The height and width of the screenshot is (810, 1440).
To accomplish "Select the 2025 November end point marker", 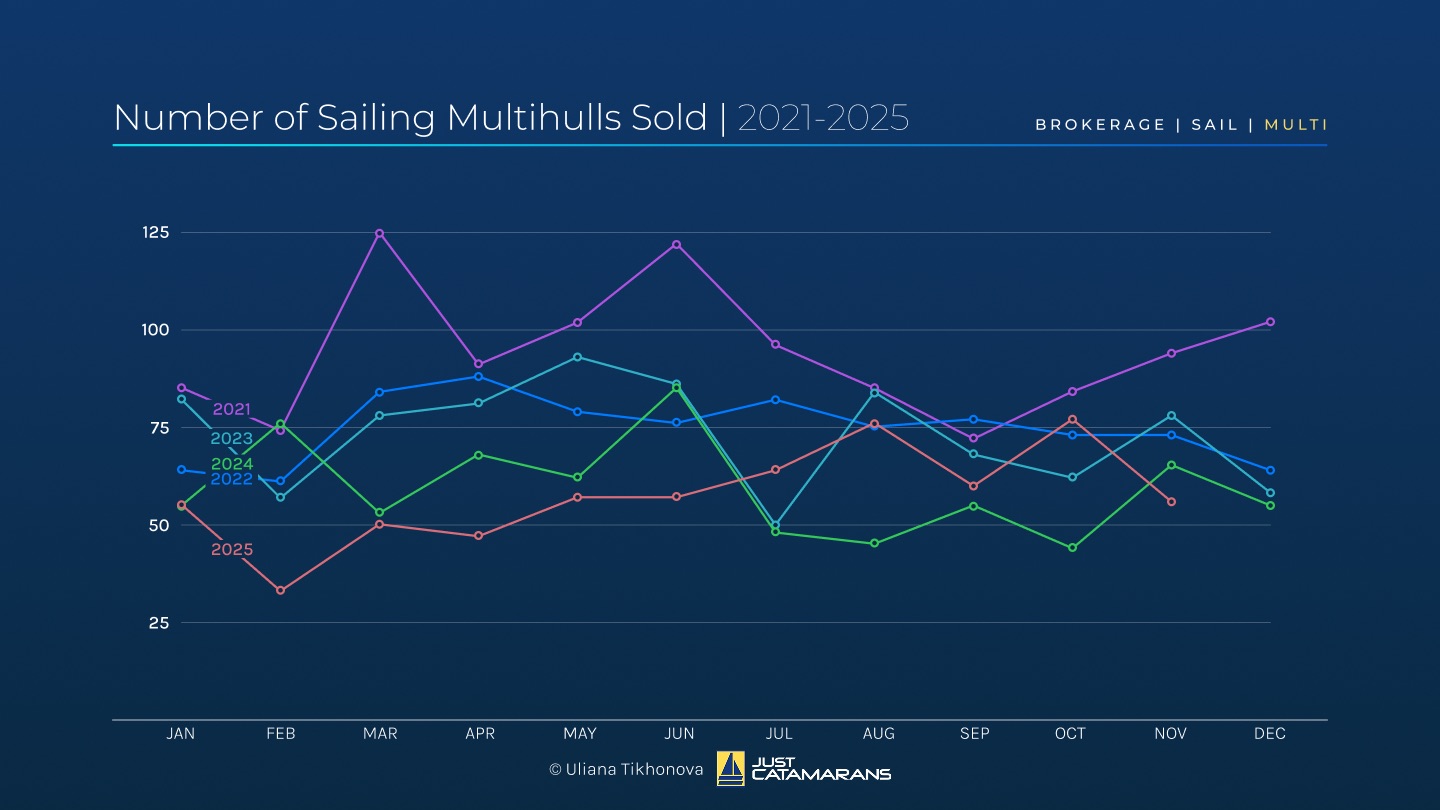I will point(1171,501).
